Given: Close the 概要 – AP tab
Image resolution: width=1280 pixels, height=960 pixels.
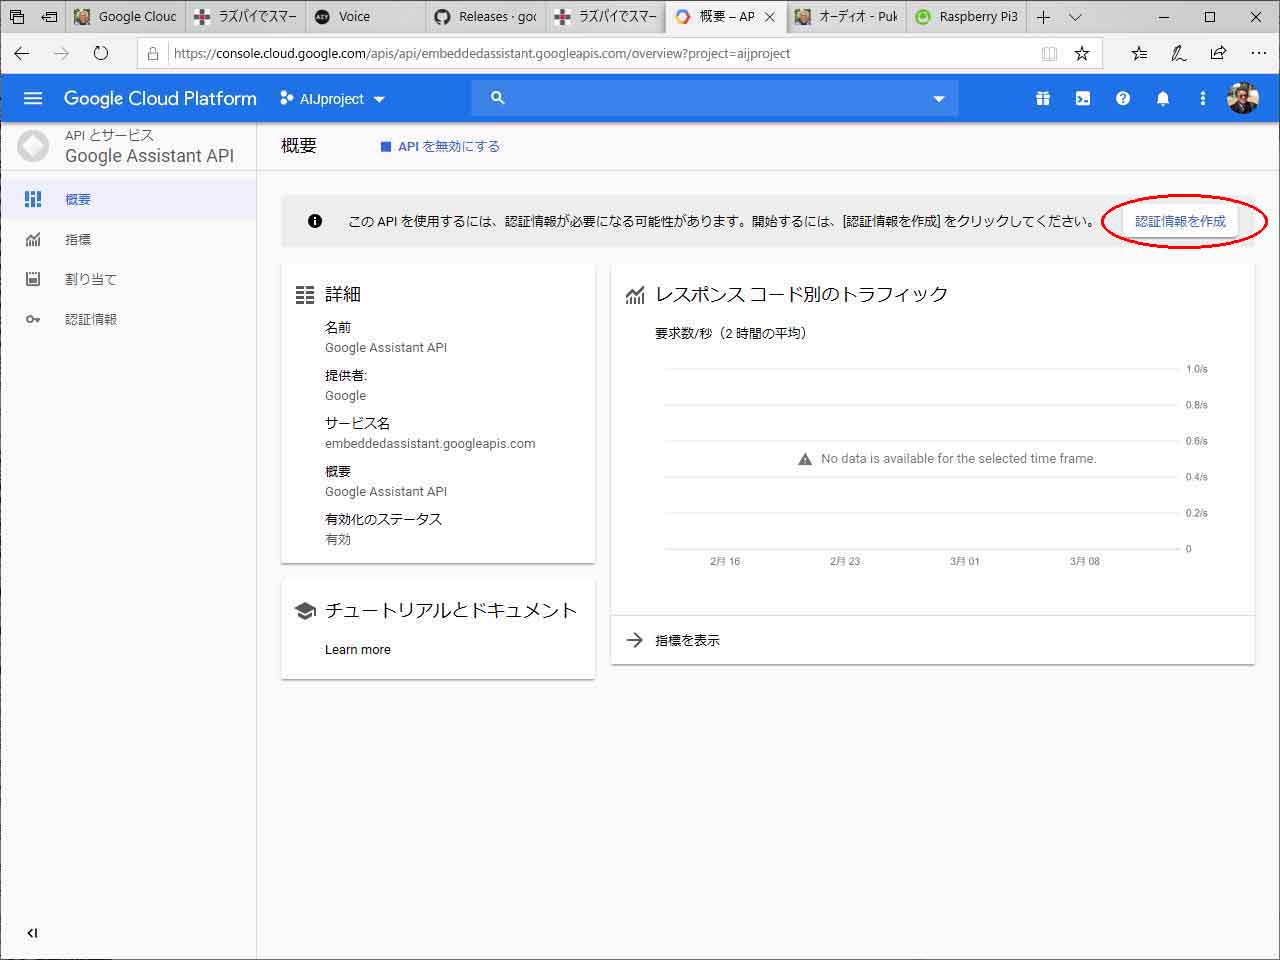Looking at the screenshot, I should pos(769,17).
